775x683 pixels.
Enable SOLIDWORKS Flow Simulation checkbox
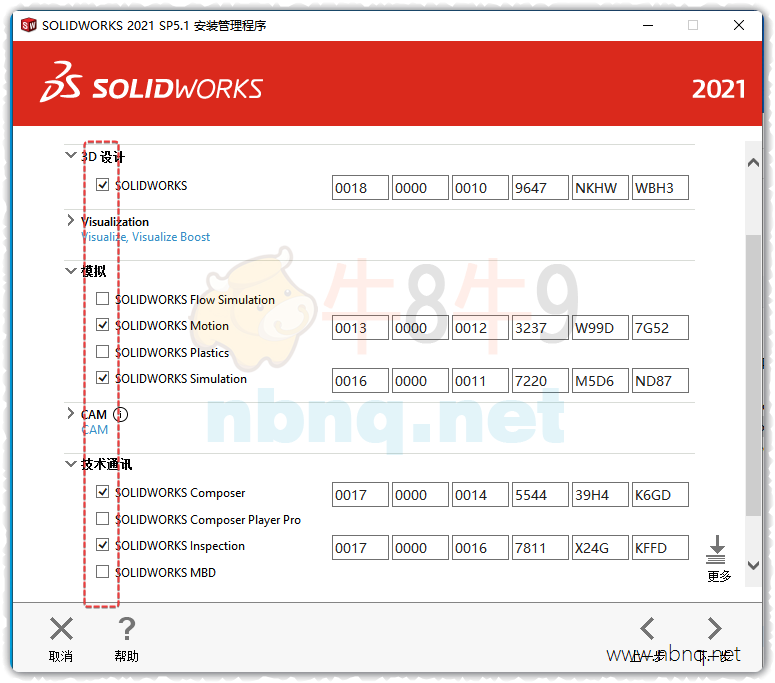coord(102,299)
